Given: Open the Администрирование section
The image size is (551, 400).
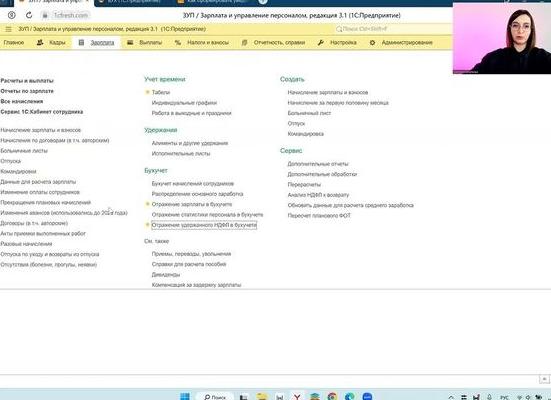Looking at the screenshot, I should 407,43.
